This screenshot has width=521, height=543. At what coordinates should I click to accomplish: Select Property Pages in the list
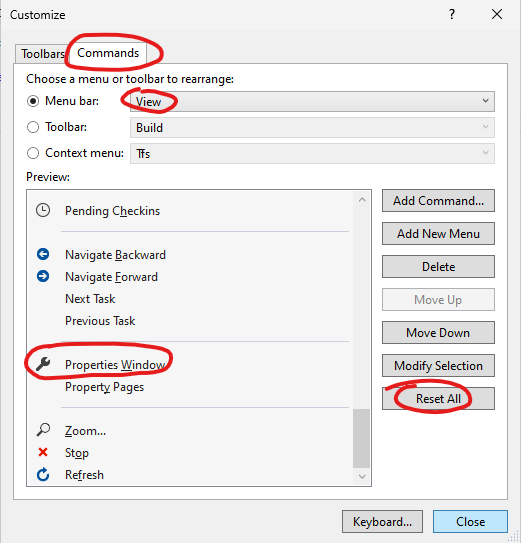[x=104, y=387]
